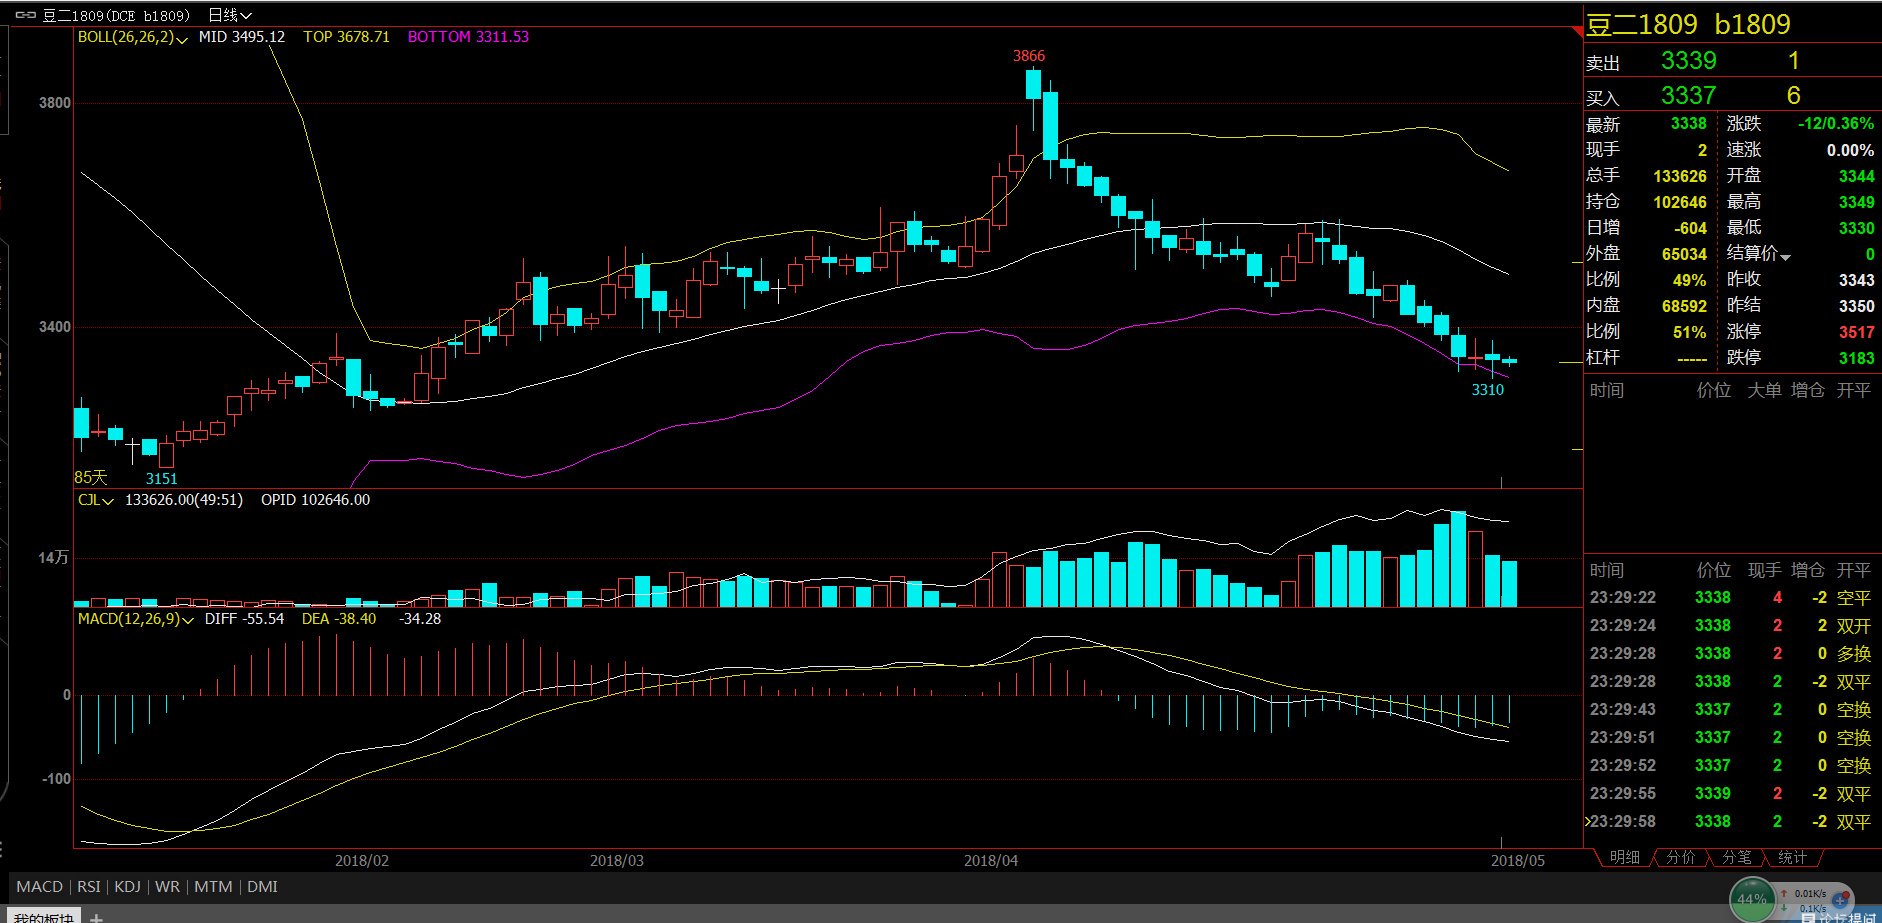Select the tick row at 23:29:43
The height and width of the screenshot is (923, 1882).
(x=1731, y=710)
